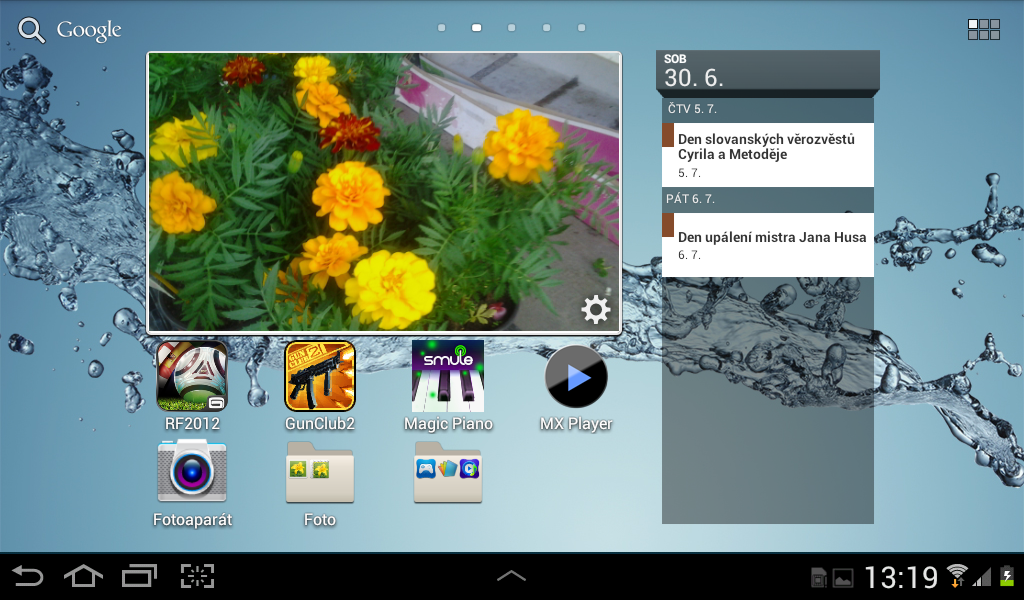Tap the marigold photo in the widget
The image size is (1024, 600).
(x=383, y=190)
